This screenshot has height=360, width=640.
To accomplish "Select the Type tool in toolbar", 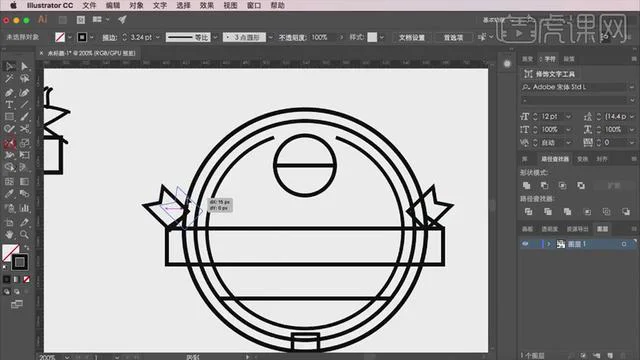I will tap(9, 104).
